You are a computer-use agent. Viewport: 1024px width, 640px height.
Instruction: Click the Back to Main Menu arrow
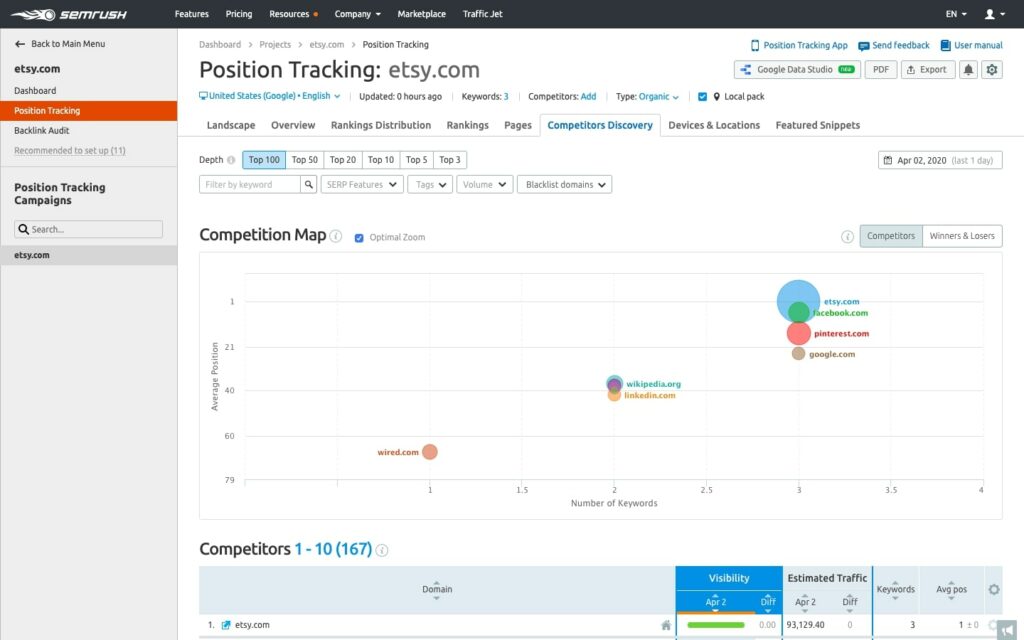20,44
